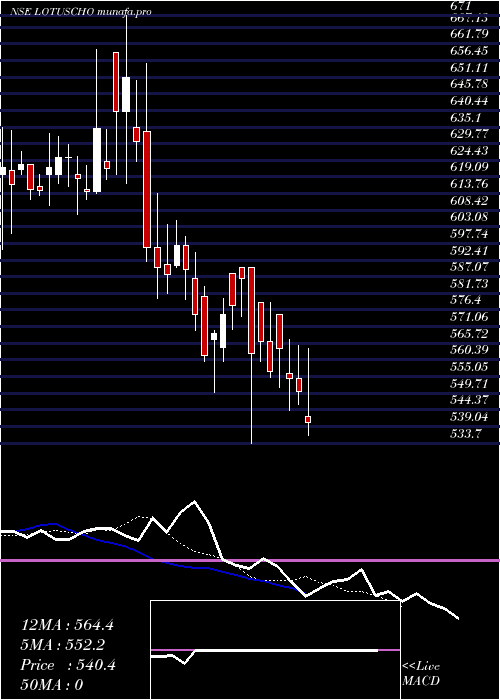Image resolution: width=500 pixels, height=700 pixels.
Task: Click the 533.7 price axis label
Action: 466,433
